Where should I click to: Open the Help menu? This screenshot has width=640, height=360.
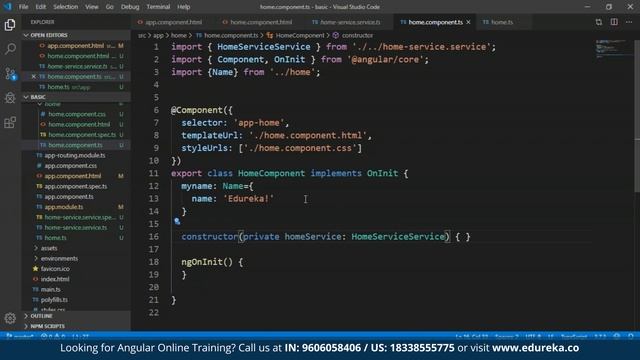(184, 7)
